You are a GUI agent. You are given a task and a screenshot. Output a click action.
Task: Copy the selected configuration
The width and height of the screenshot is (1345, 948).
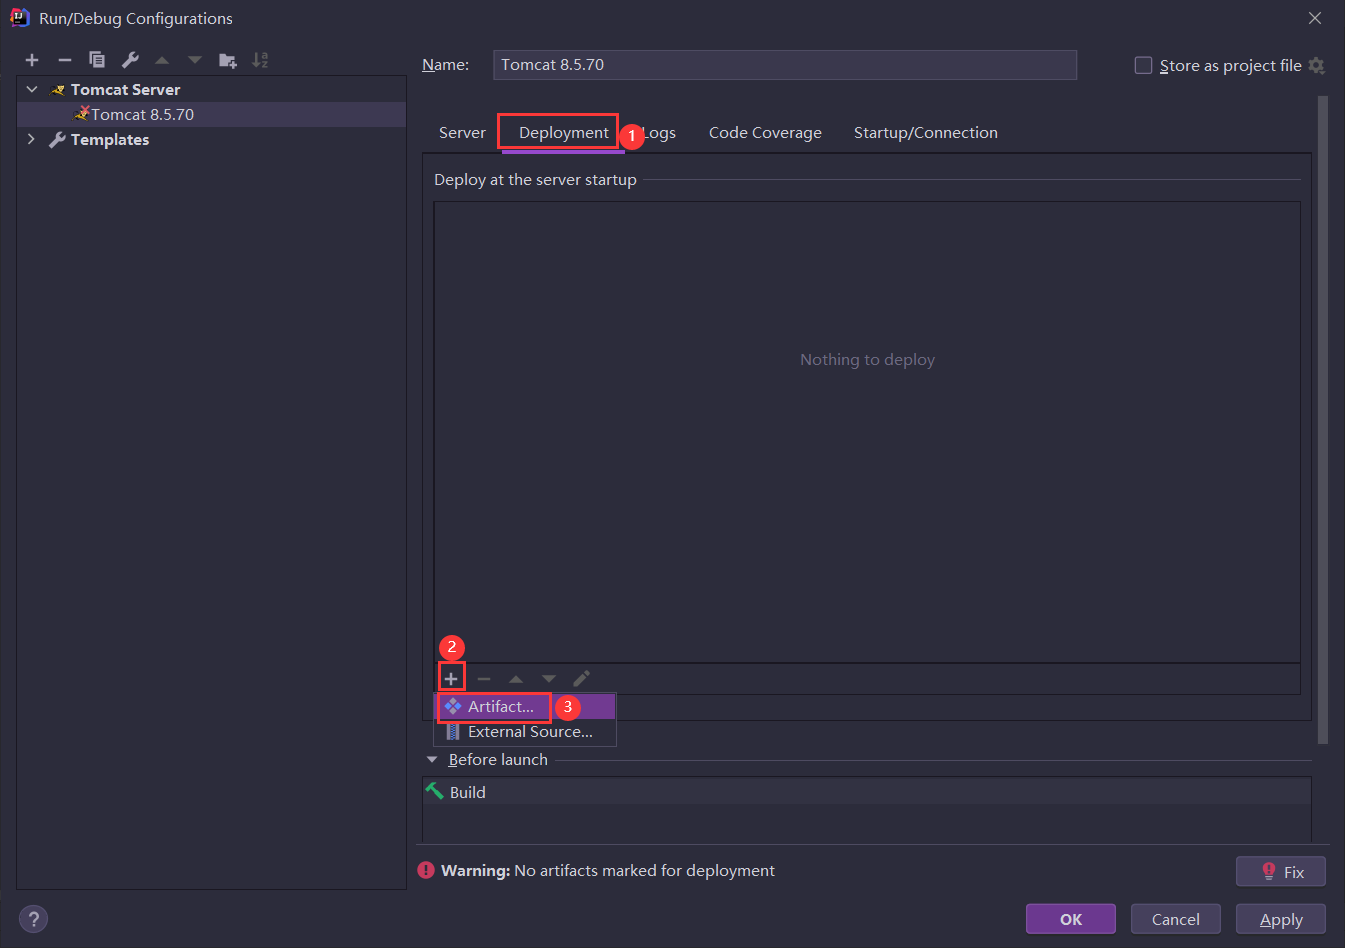pyautogui.click(x=97, y=60)
